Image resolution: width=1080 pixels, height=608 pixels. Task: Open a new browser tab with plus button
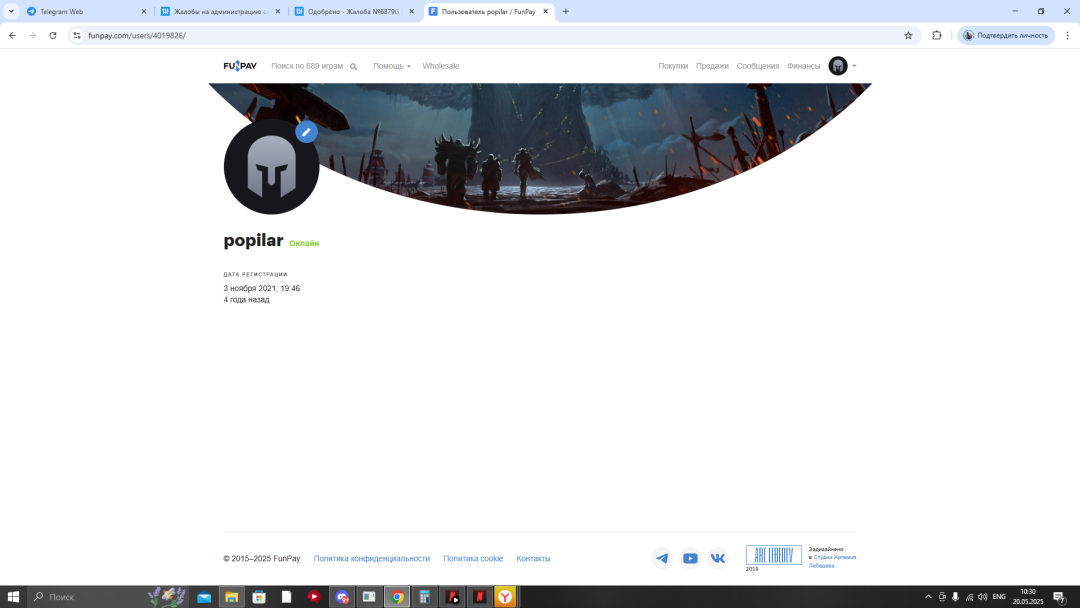coord(565,11)
